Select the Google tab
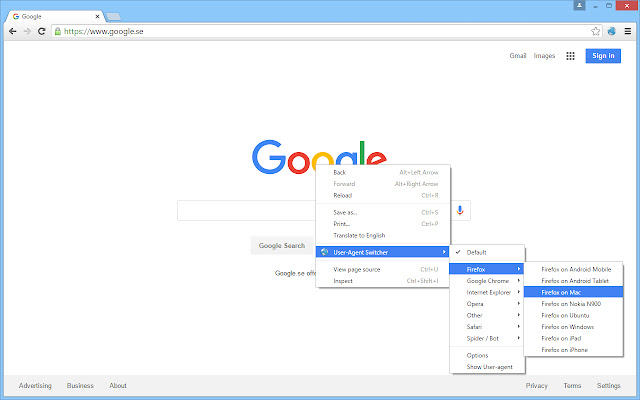Image resolution: width=640 pixels, height=400 pixels. (55, 17)
